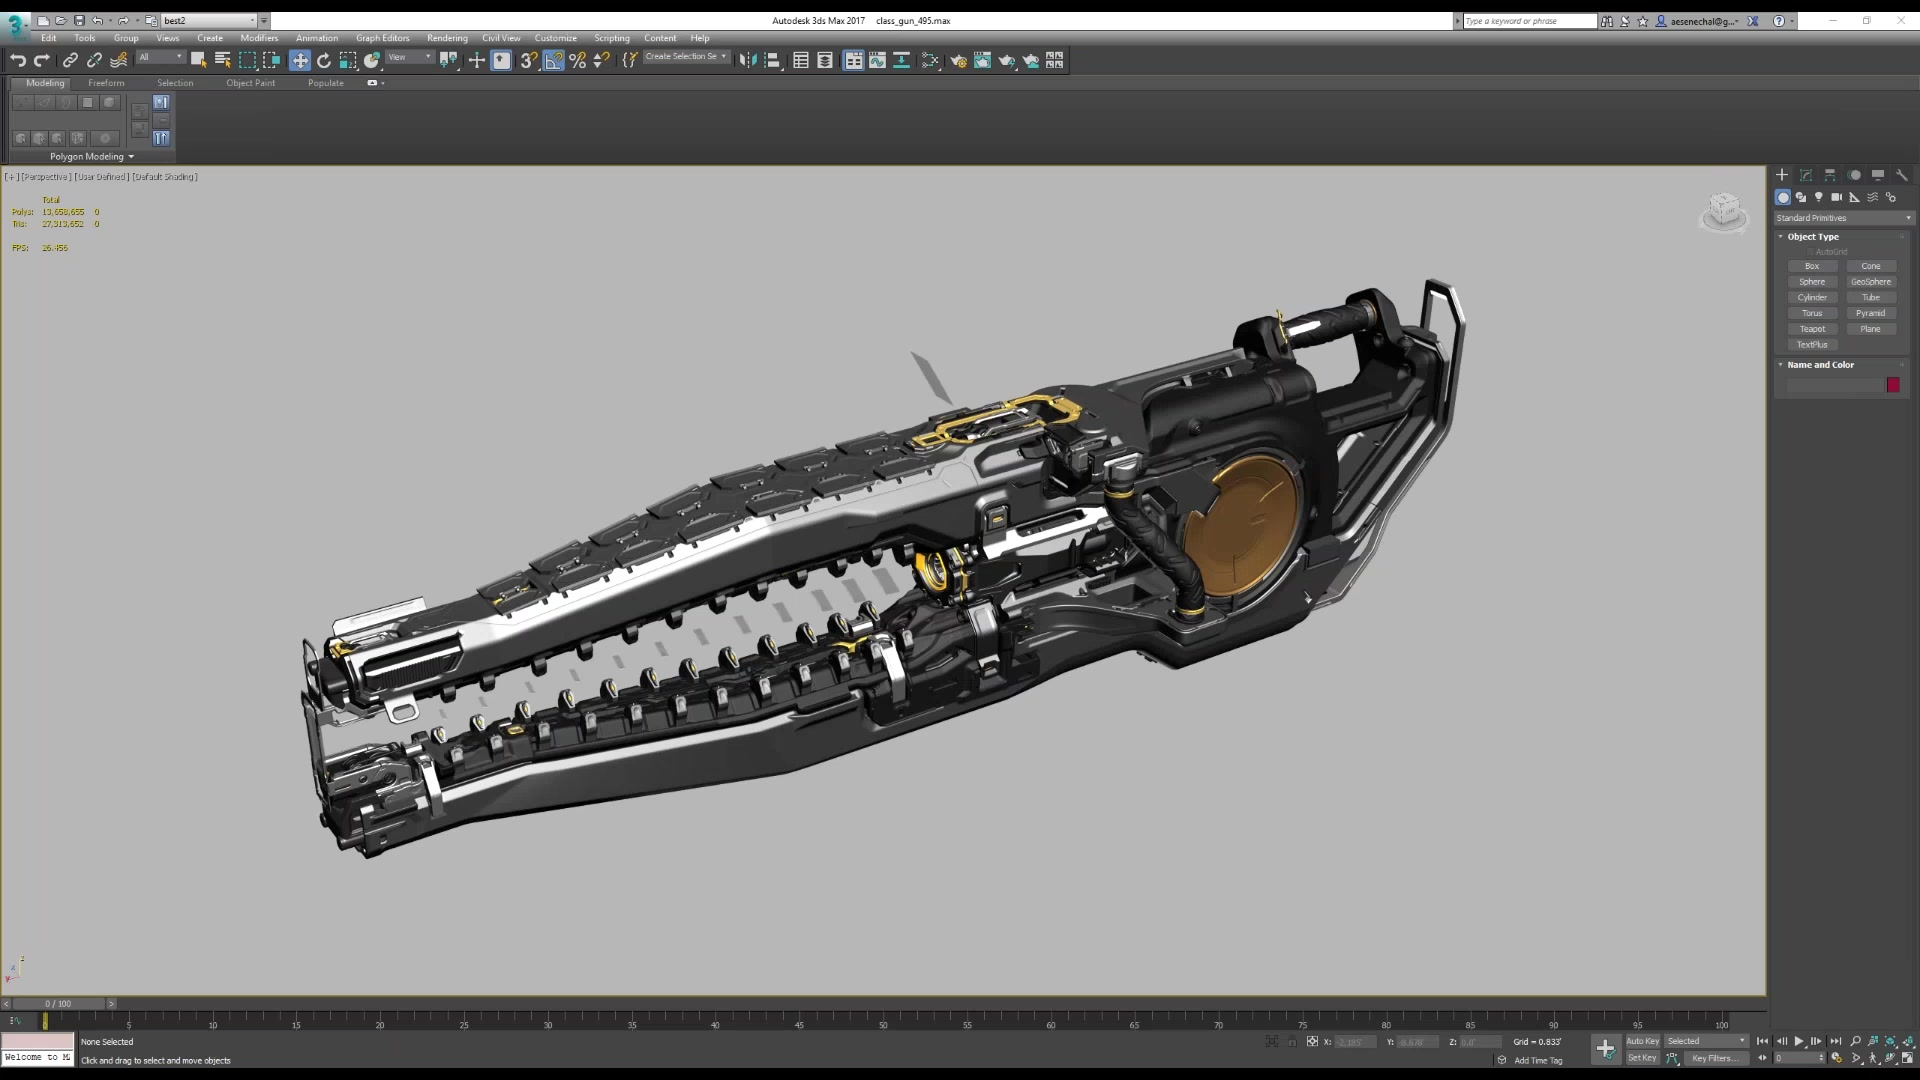Select the Undo icon on the main toolbar
This screenshot has height=1080, width=1920.
point(18,61)
